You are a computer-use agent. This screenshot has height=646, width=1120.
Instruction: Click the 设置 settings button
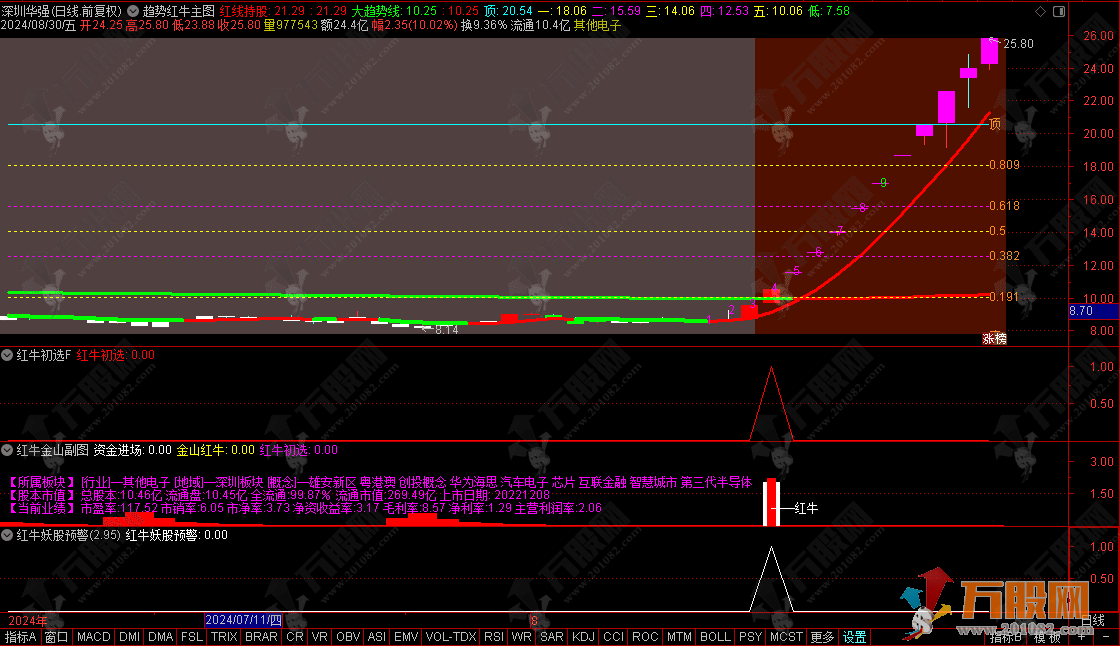[x=854, y=637]
